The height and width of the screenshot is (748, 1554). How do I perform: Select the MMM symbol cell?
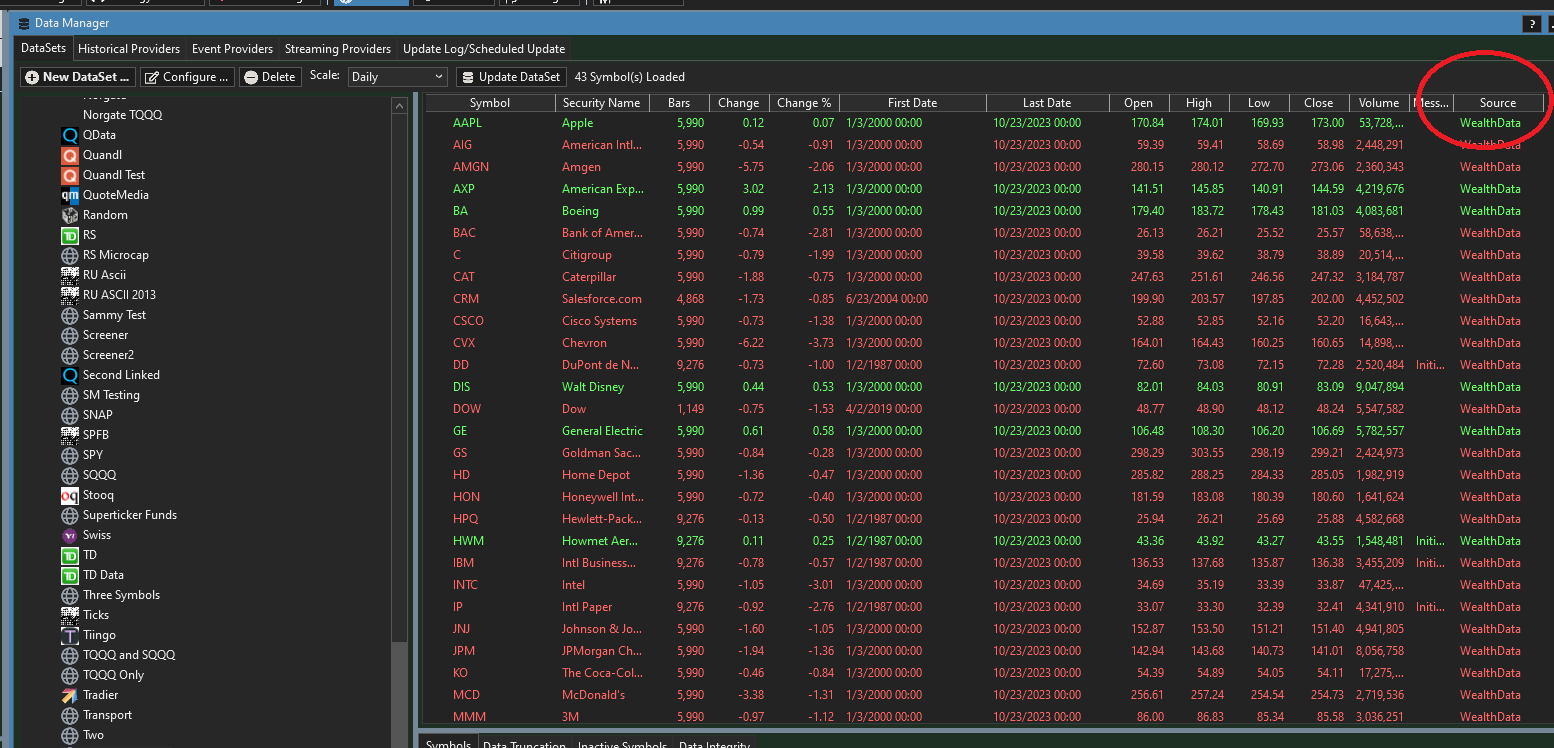[469, 717]
